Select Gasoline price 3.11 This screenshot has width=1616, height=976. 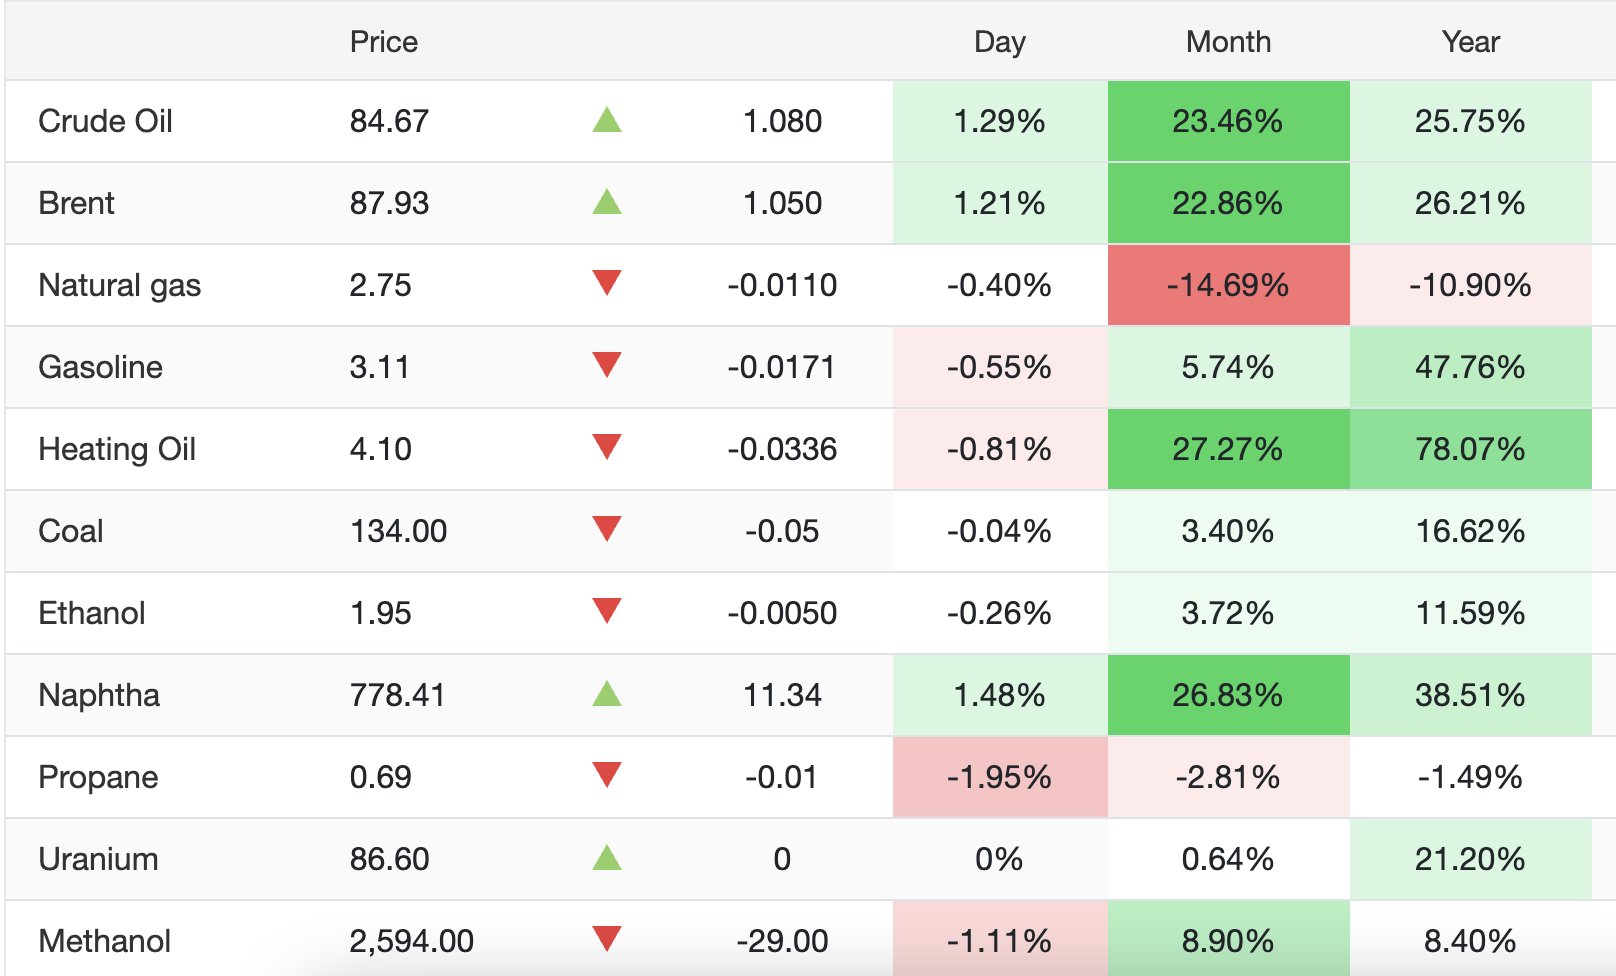tap(379, 367)
